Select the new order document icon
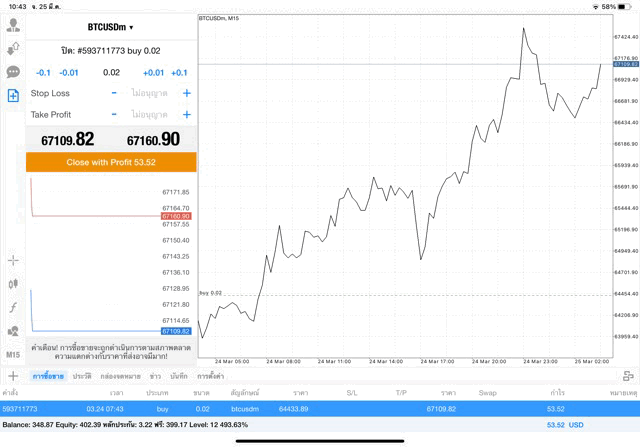 coord(13,96)
